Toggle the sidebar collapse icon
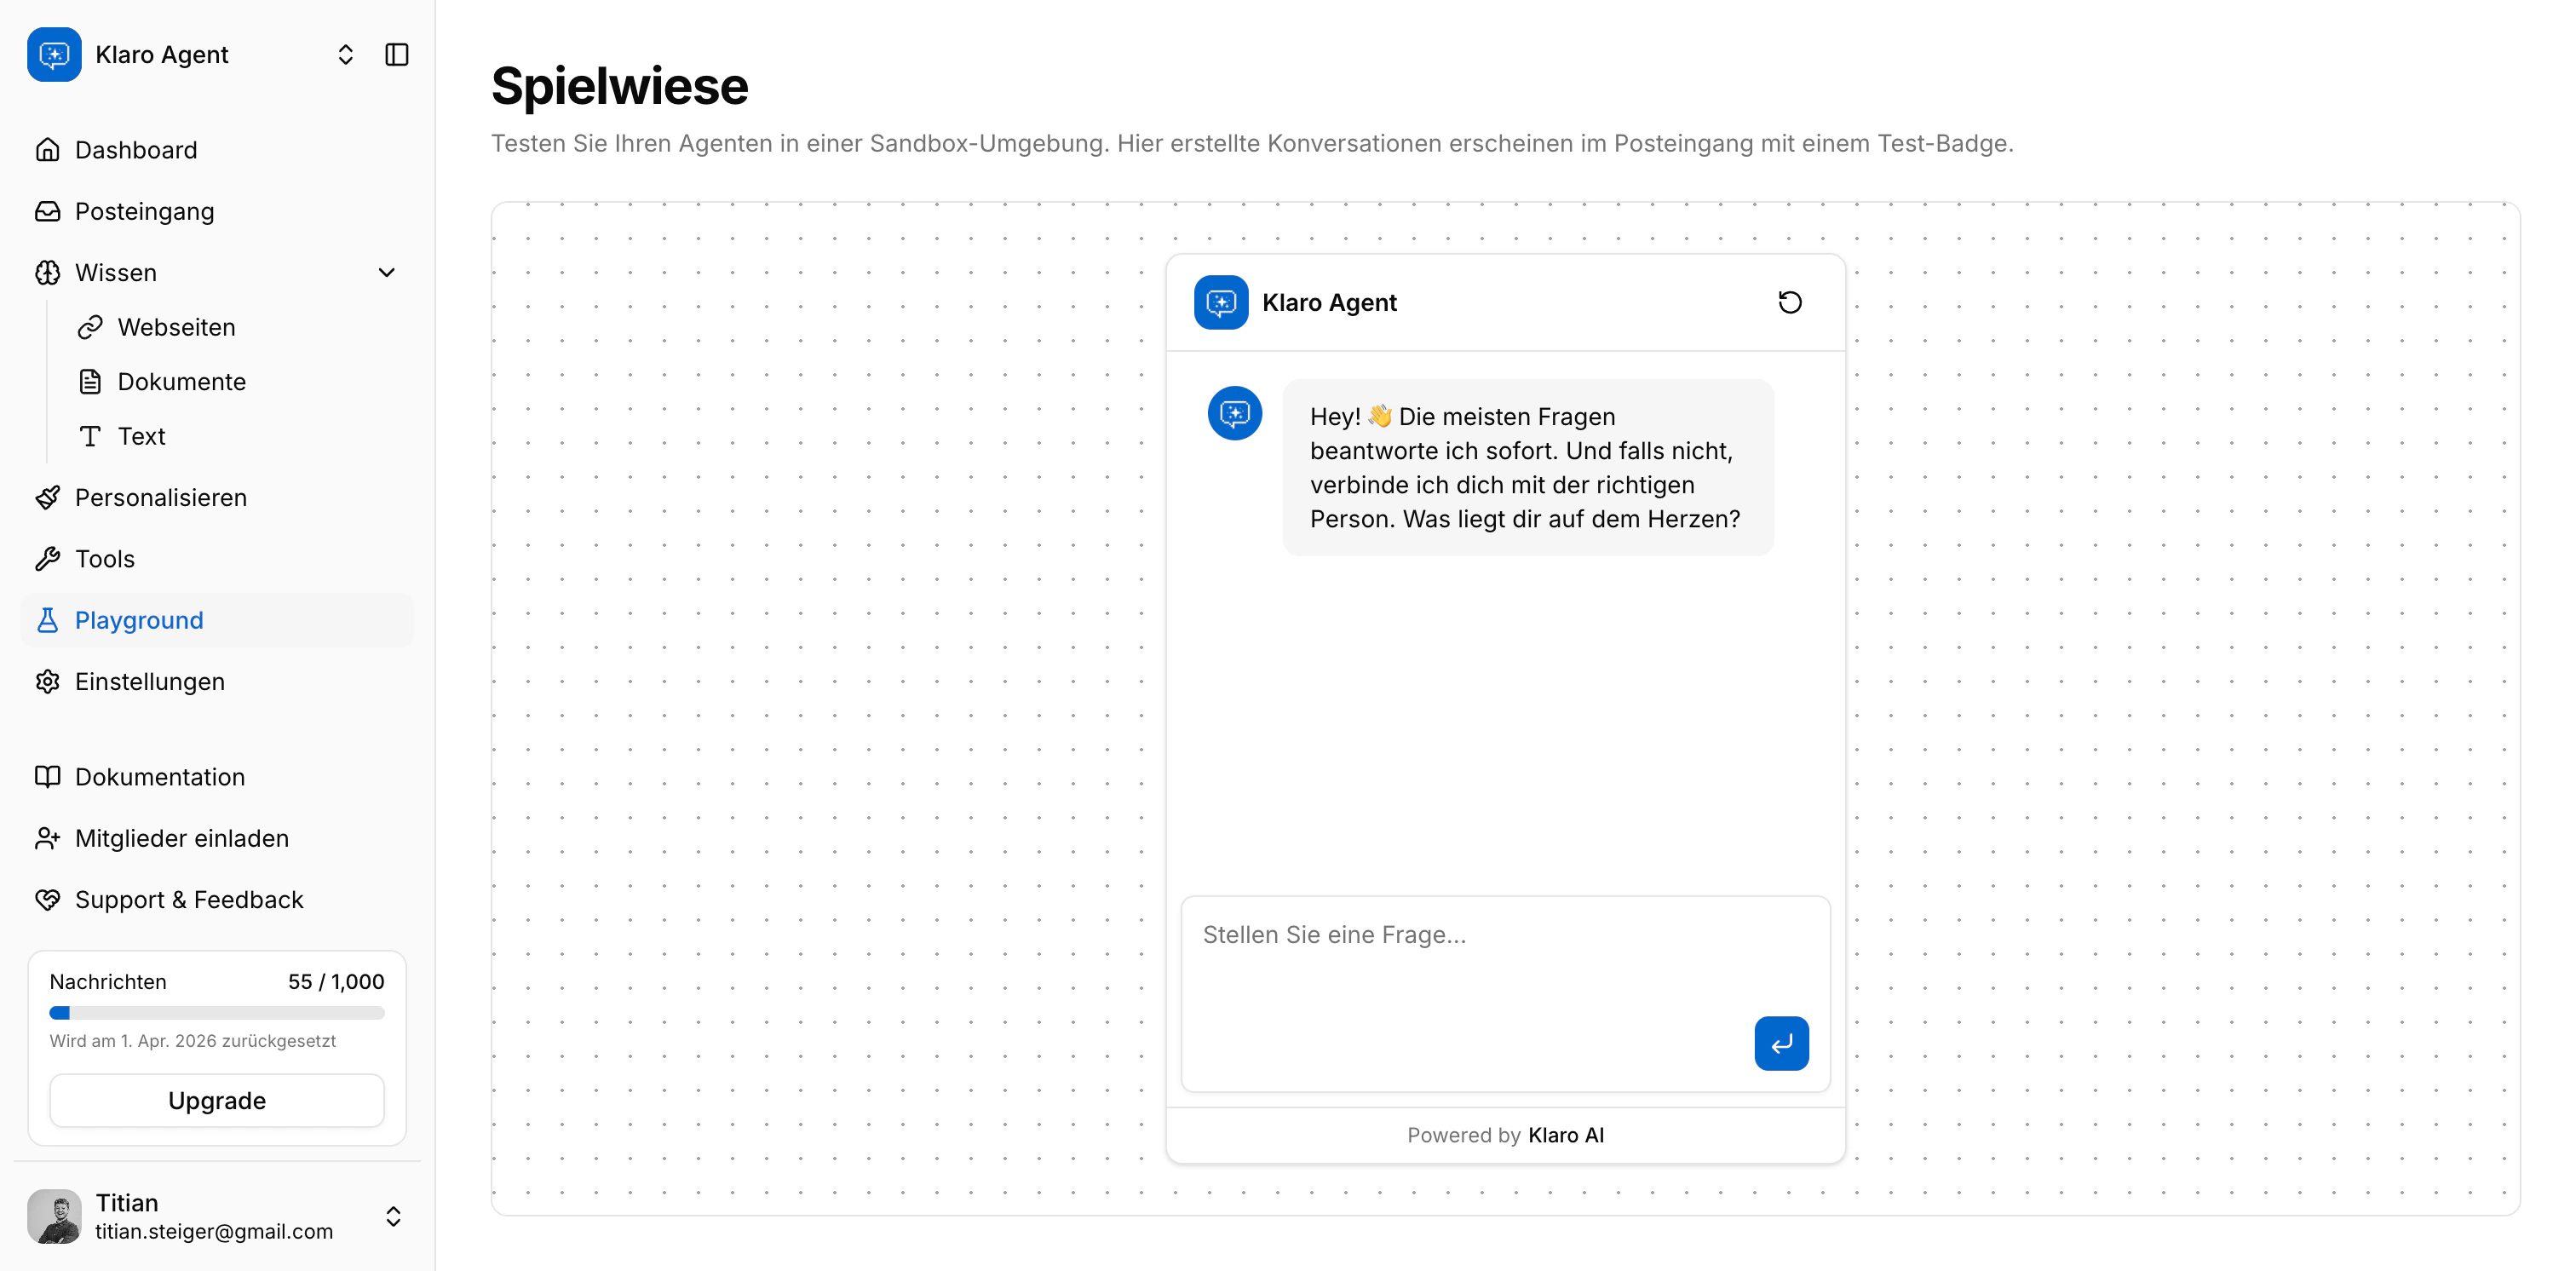Image resolution: width=2576 pixels, height=1271 pixels. point(396,54)
